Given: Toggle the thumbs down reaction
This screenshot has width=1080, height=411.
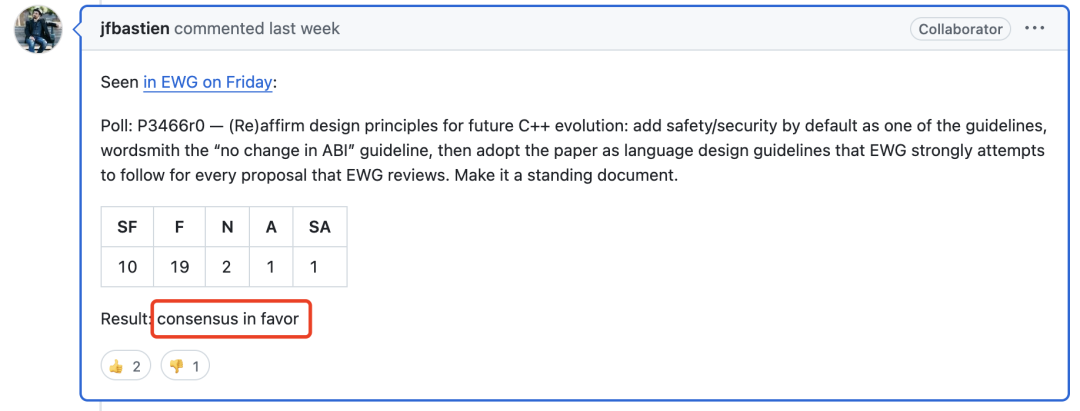Looking at the screenshot, I should (x=185, y=366).
